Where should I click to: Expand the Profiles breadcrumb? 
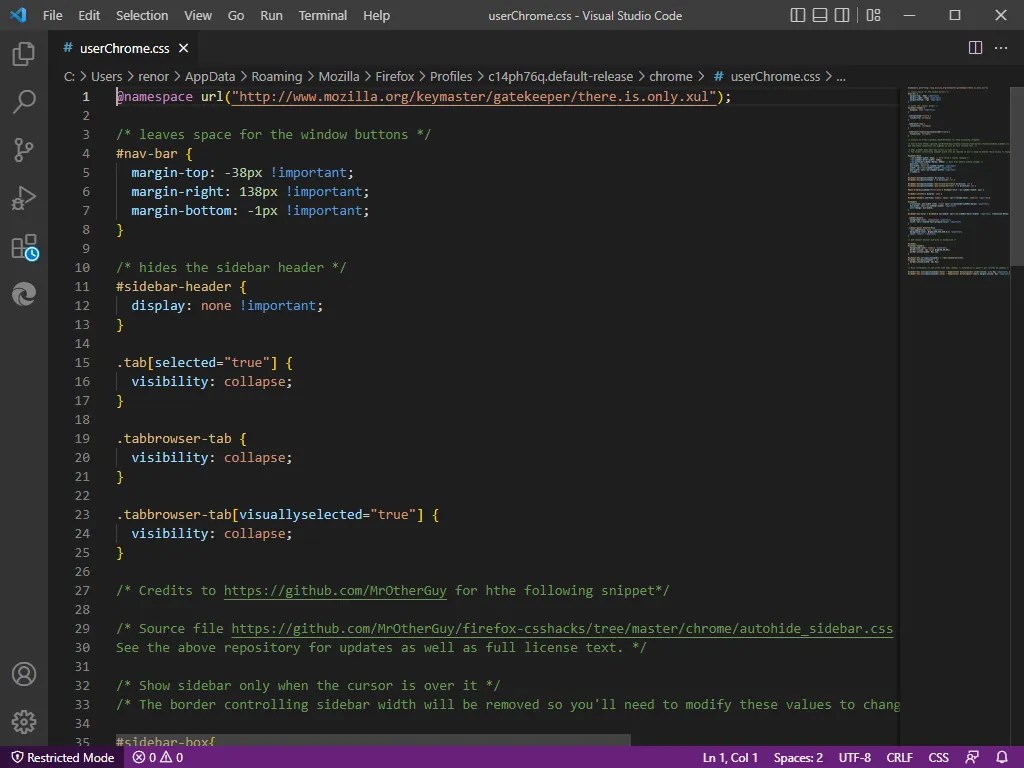pos(451,75)
